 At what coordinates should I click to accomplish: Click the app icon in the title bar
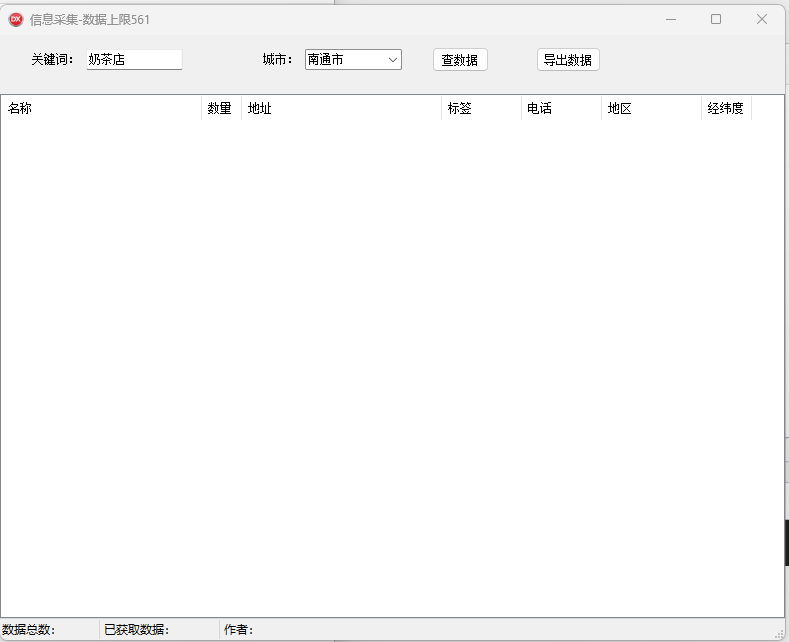point(16,19)
